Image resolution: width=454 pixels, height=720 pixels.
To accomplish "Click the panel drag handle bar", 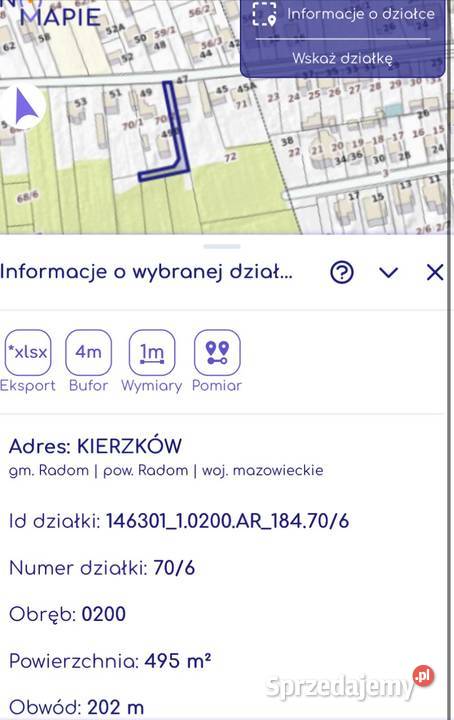I will [222, 246].
